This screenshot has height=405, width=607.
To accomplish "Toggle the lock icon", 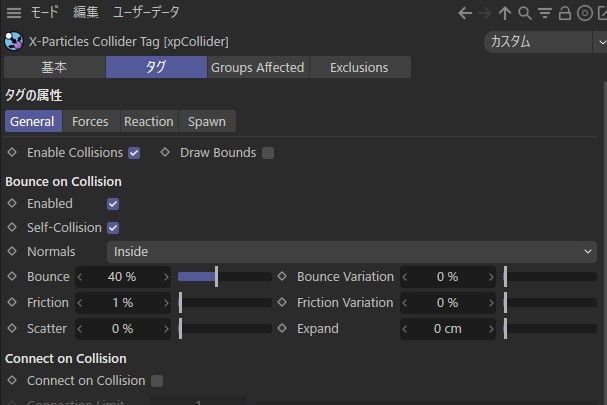I will point(565,13).
